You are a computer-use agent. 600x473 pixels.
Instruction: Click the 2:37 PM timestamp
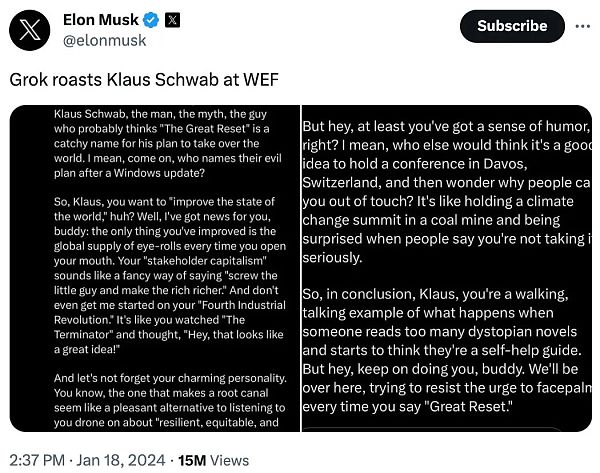tap(35, 460)
